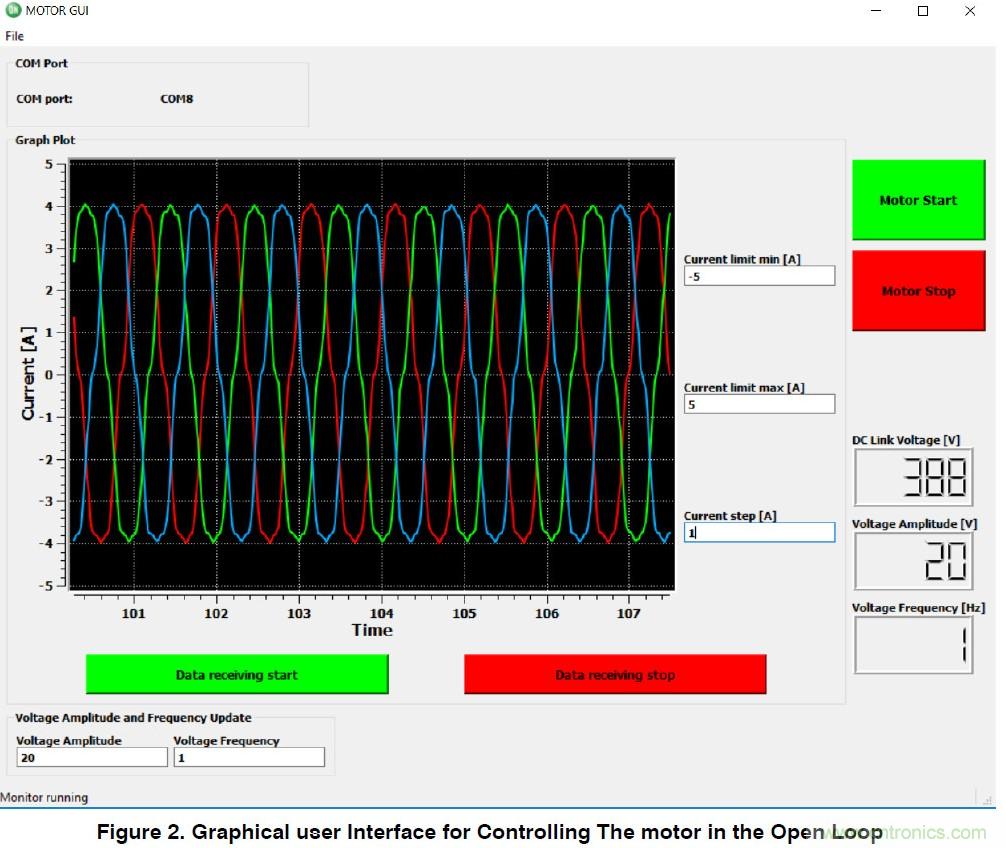Click the Voltage Amplitude LCD display showing 20

click(x=913, y=561)
